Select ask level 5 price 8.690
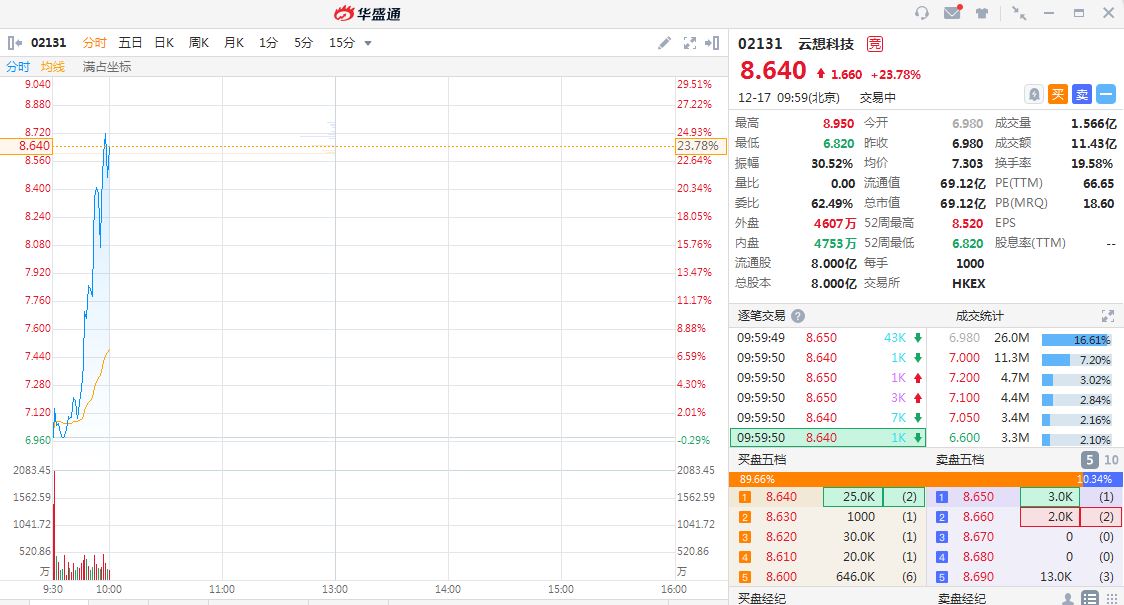Screen dimensions: 1124x605 tap(978, 577)
